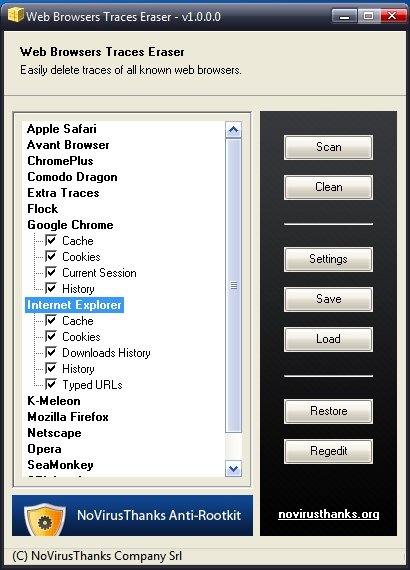Click the scrollbar down arrow
This screenshot has height=570, width=410.
point(233,469)
